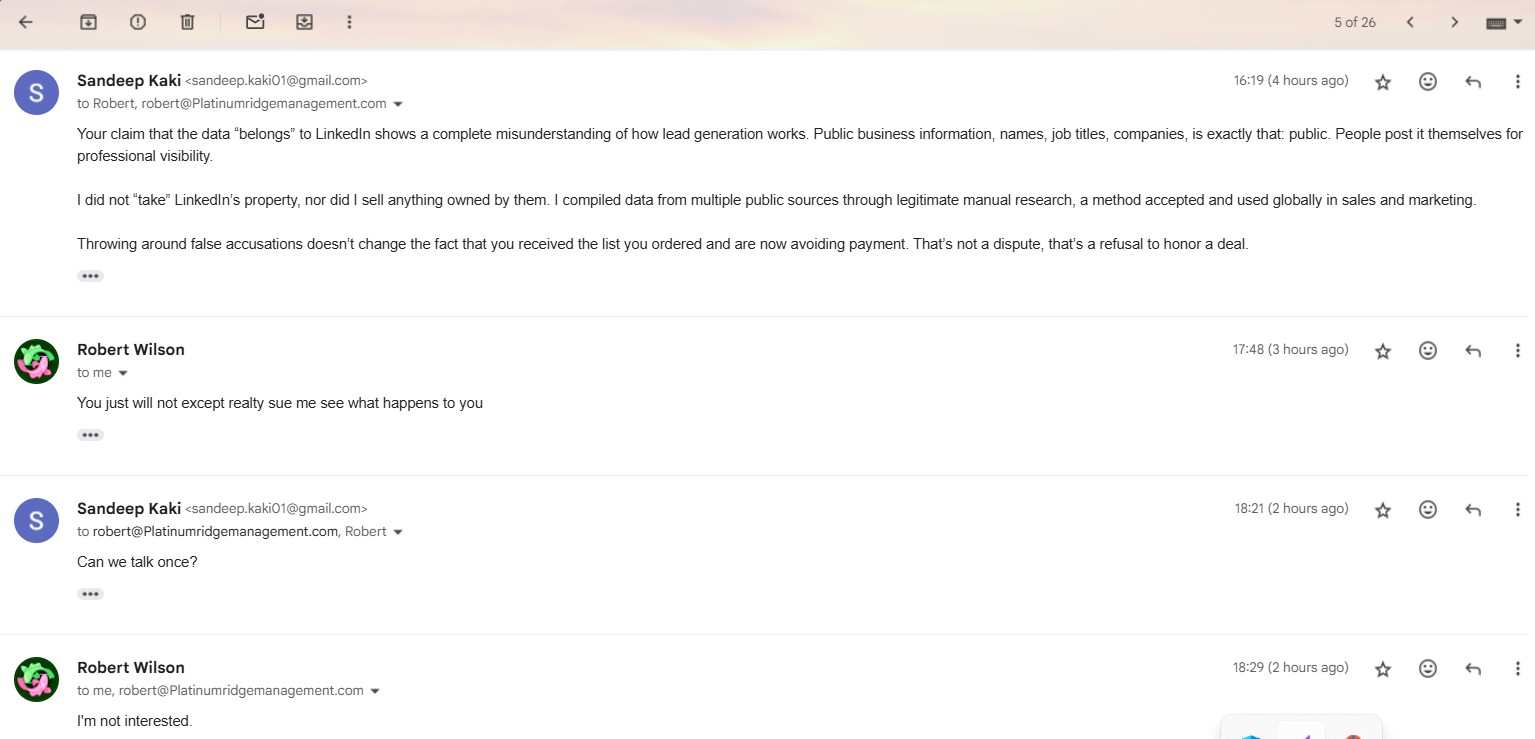Screen dimensions: 1535x739
Task: Mark the conversation as unread
Action: point(255,22)
